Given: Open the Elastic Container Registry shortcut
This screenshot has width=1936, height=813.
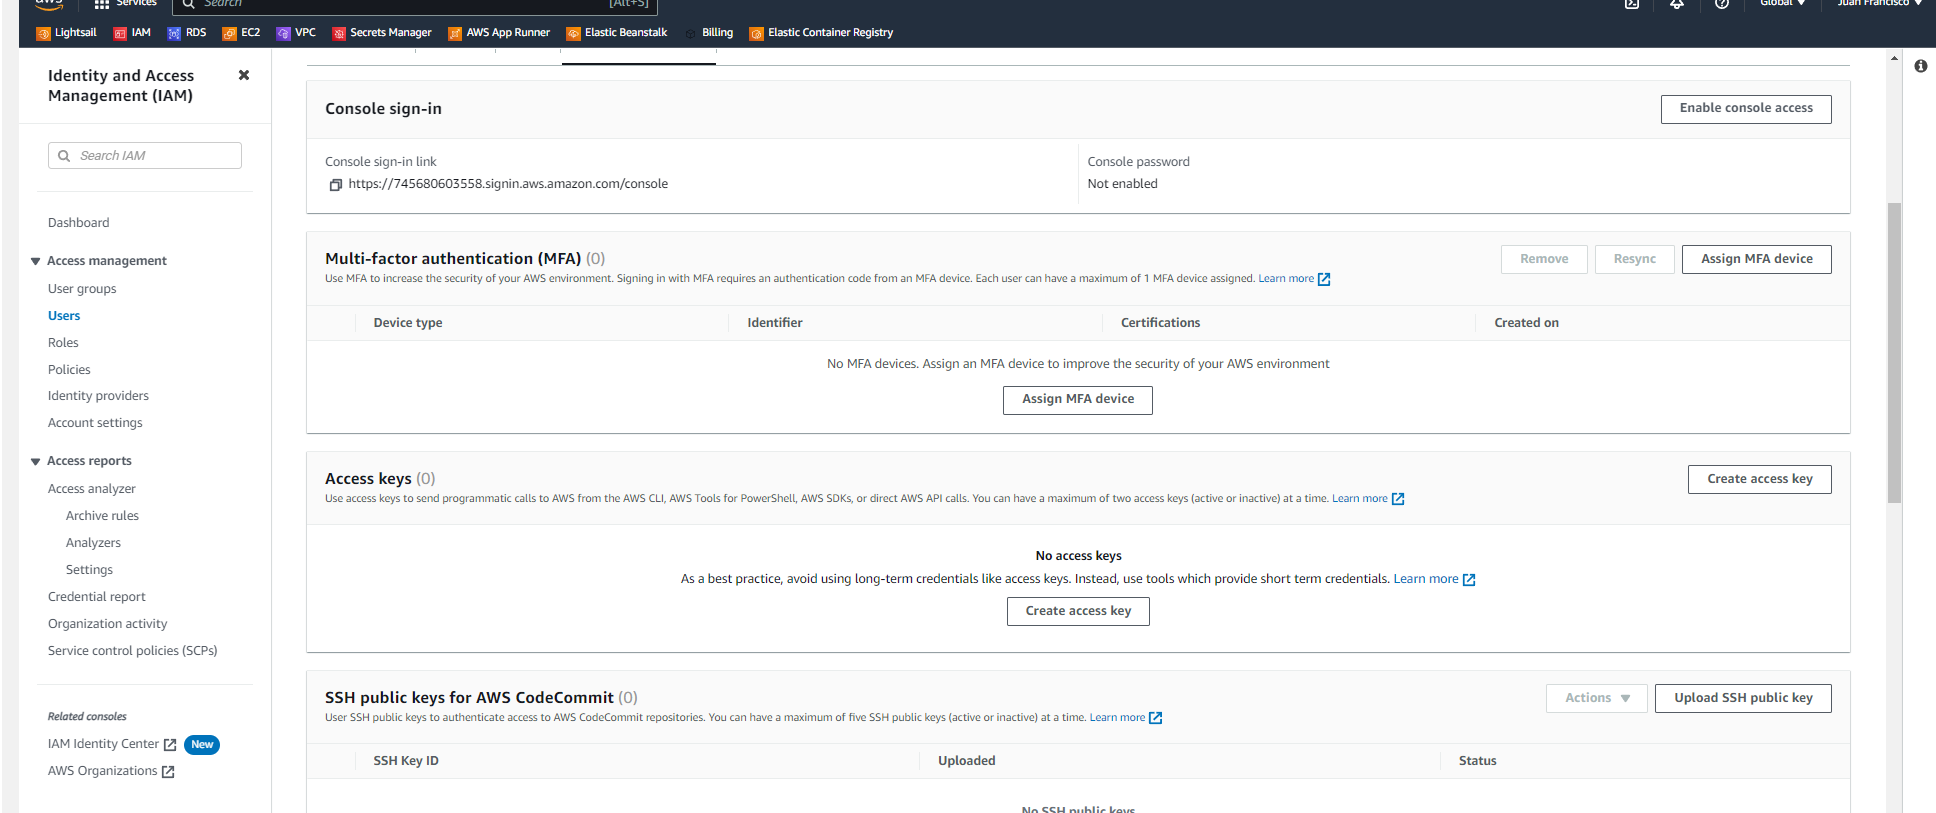Looking at the screenshot, I should coord(821,33).
